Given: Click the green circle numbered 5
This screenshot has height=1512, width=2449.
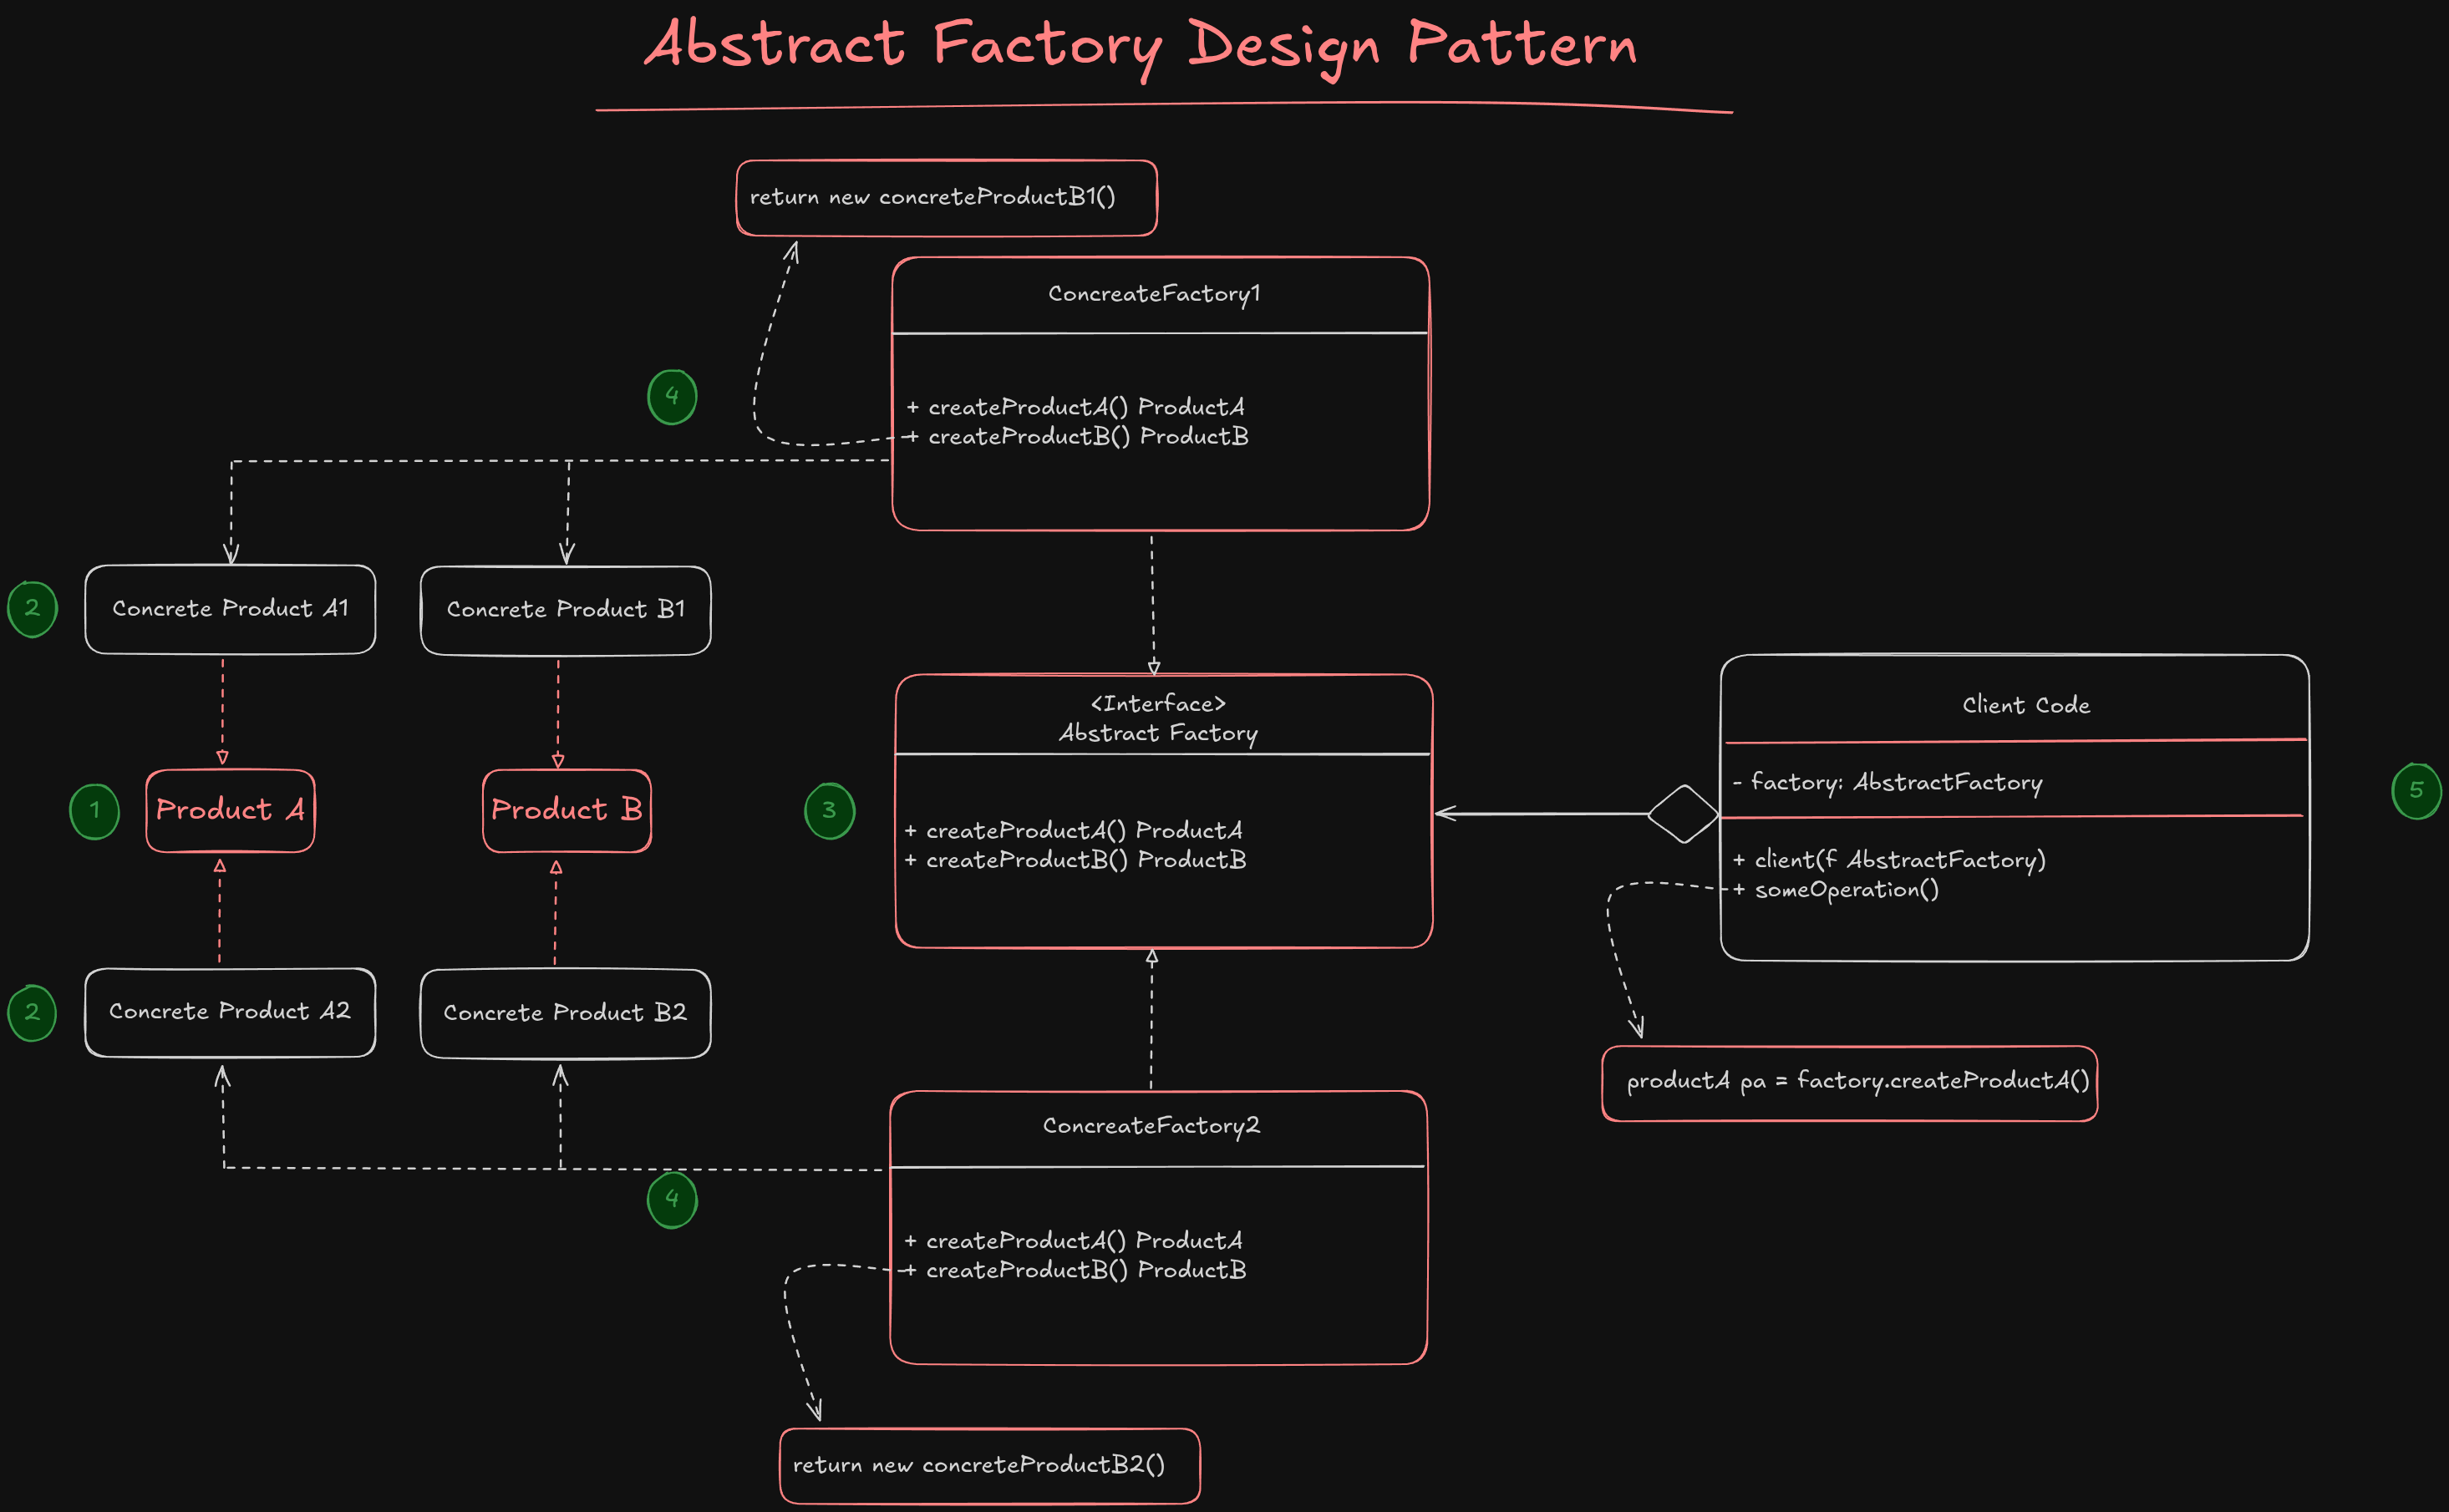Looking at the screenshot, I should point(2417,791).
